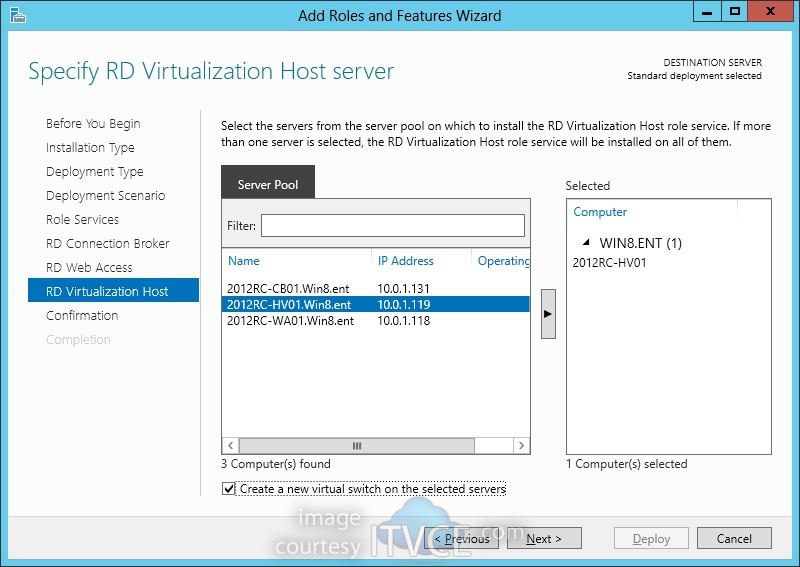Click the Cancel button
The width and height of the screenshot is (800, 567).
pos(734,538)
